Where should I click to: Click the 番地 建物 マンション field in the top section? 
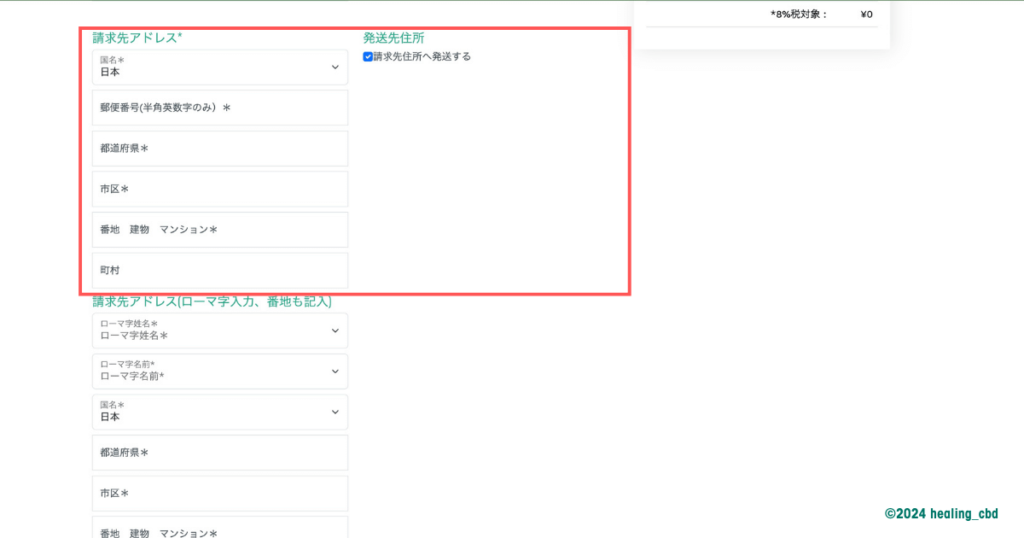220,229
